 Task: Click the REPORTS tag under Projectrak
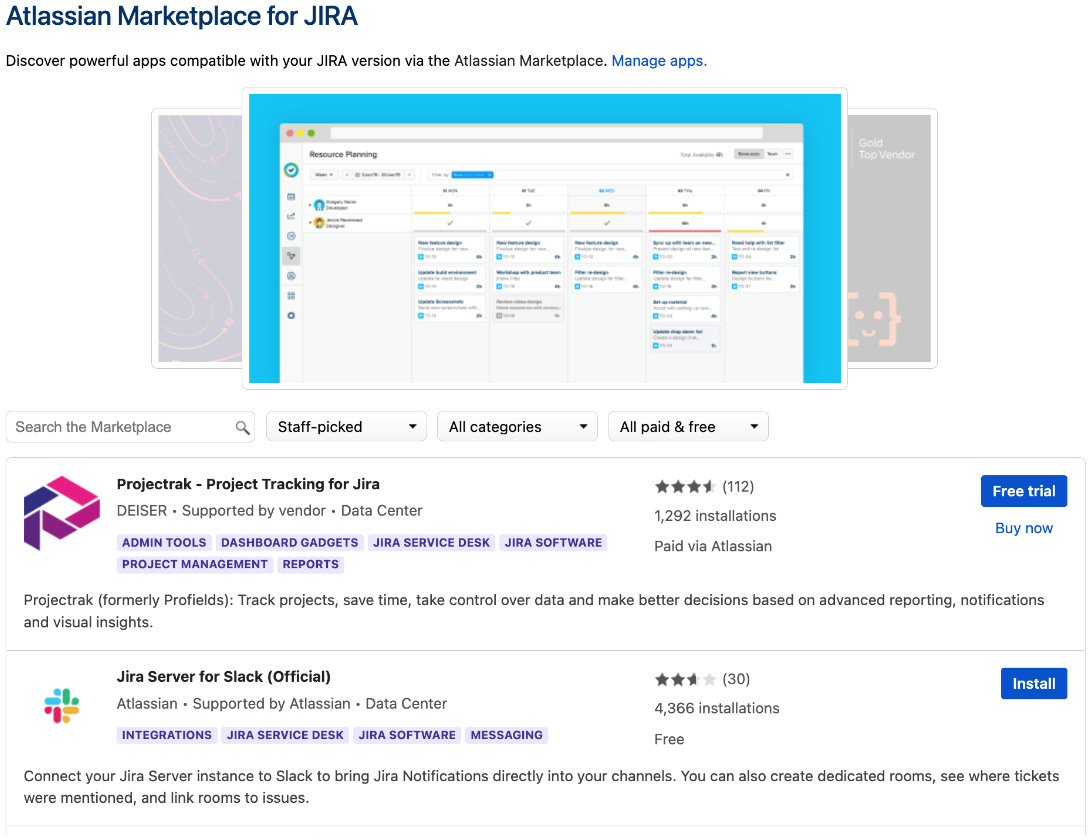310,564
